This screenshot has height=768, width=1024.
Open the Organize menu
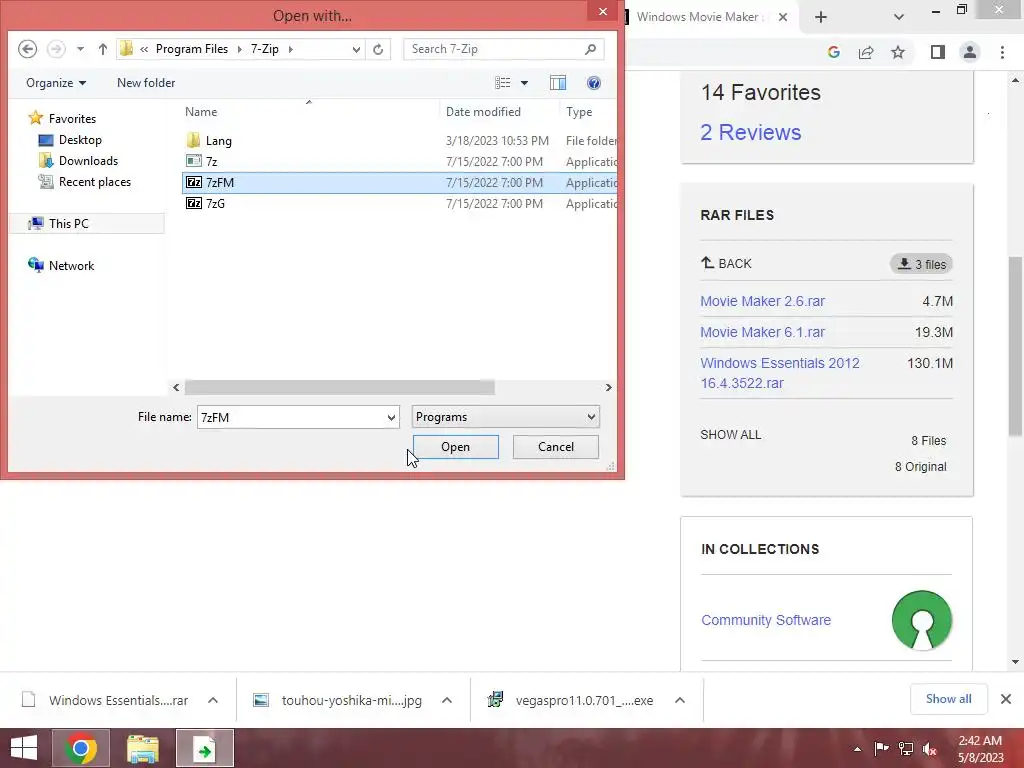click(x=56, y=83)
